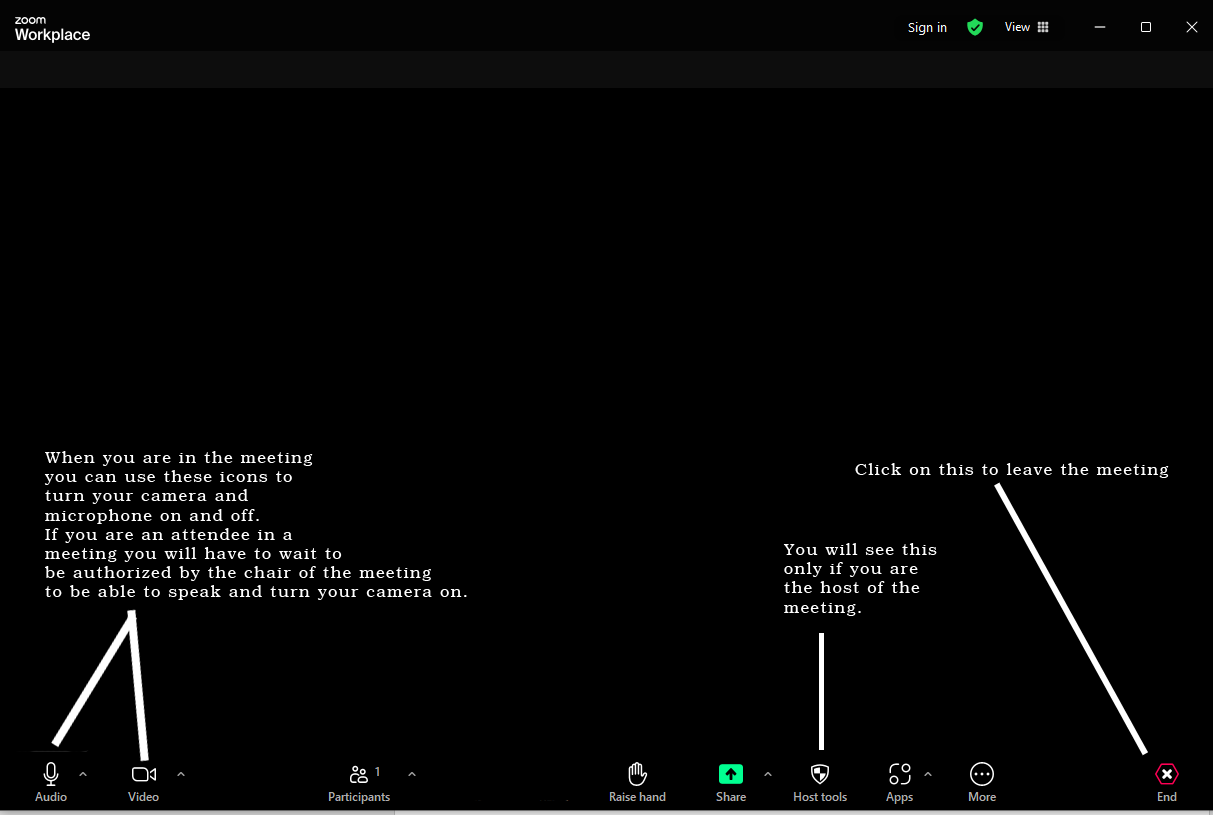Screen dimensions: 1213x815
Task: Open the Participants panel
Action: point(359,780)
